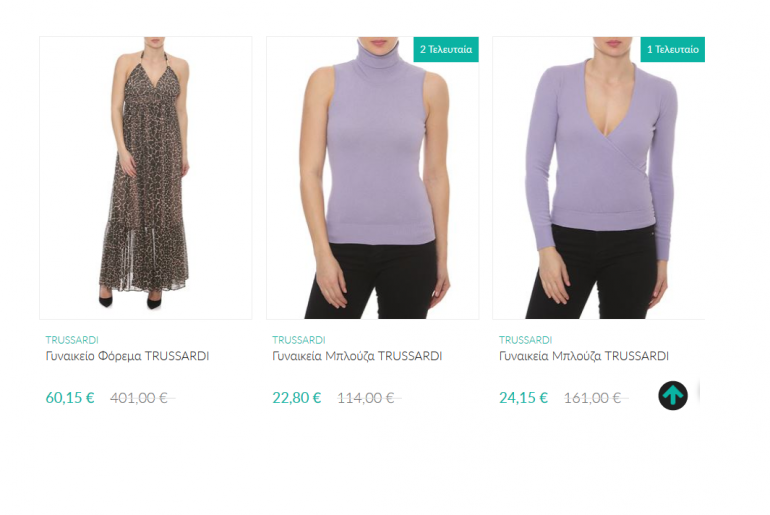Click the scroll-to-top arrow icon
770x515 pixels.
673,396
